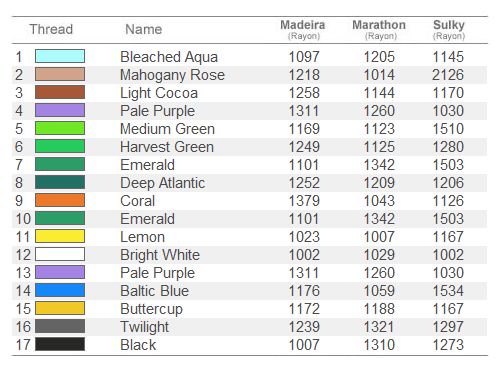The width and height of the screenshot is (500, 366).
Task: Pick the Light Cocoa brown swatch
Action: coord(60,92)
